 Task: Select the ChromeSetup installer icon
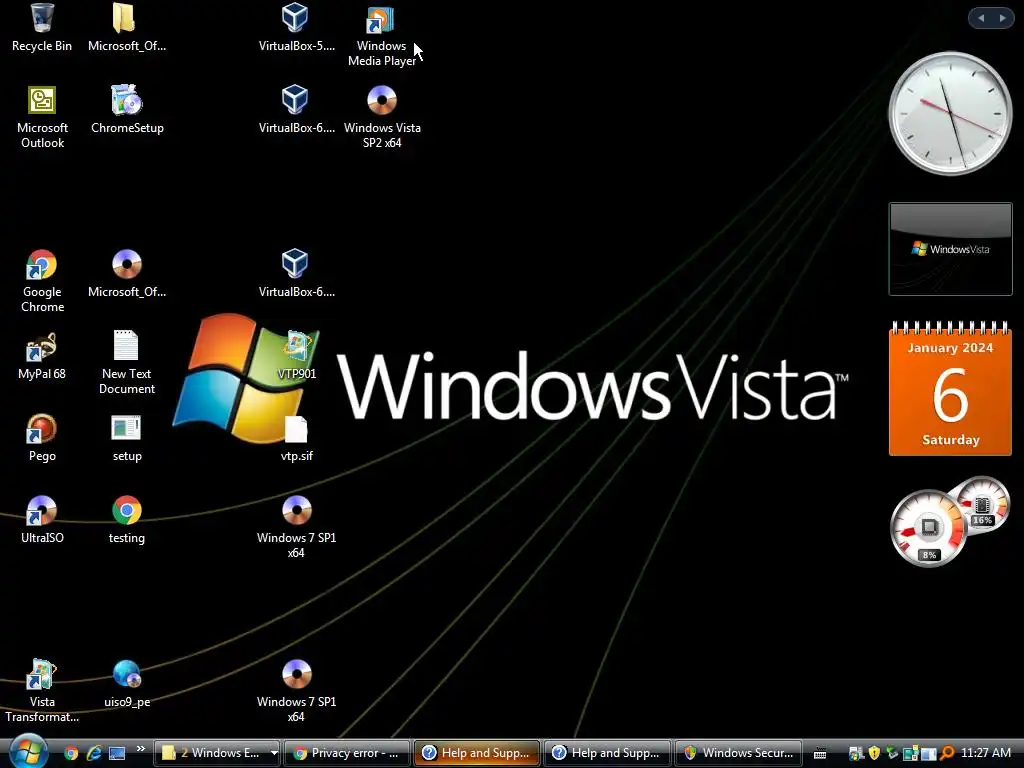pos(127,110)
